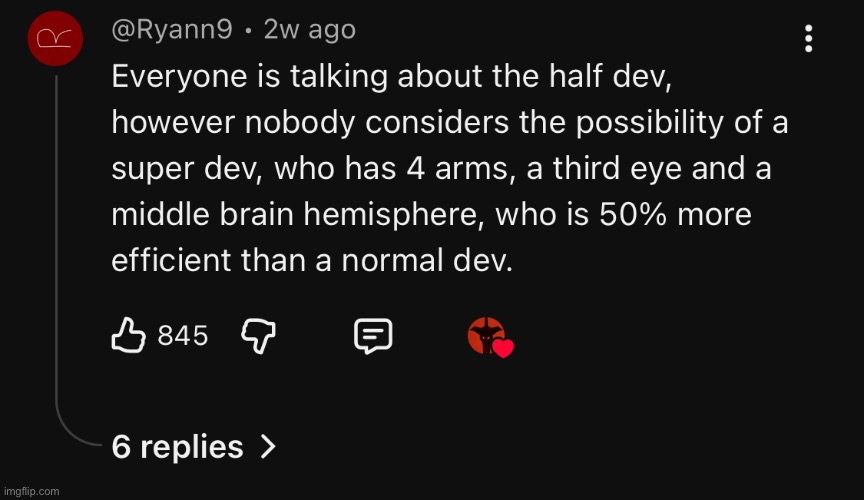Show the "6 replies" thread
The width and height of the screenshot is (864, 500).
[178, 446]
